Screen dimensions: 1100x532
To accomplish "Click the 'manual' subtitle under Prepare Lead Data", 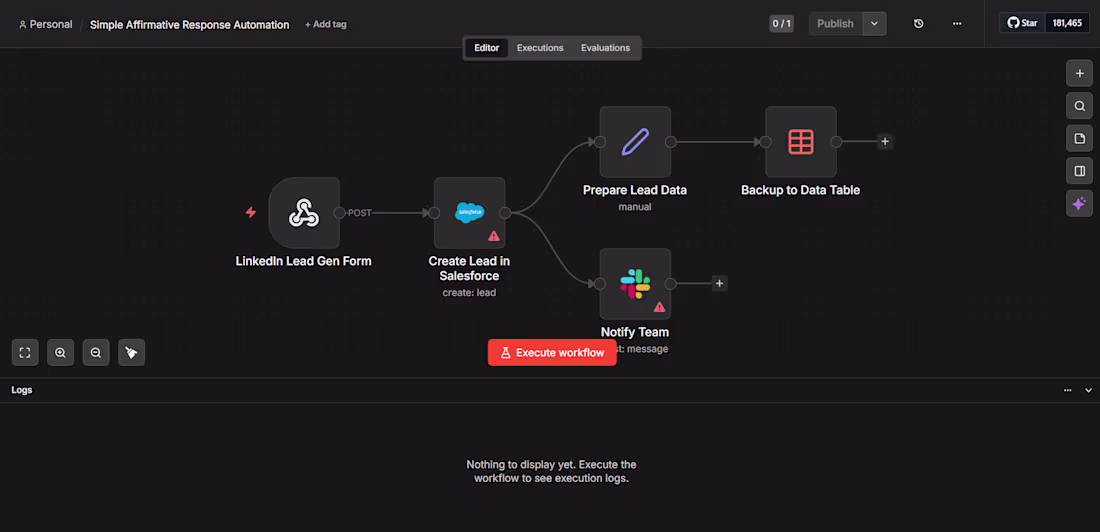I will coord(635,207).
